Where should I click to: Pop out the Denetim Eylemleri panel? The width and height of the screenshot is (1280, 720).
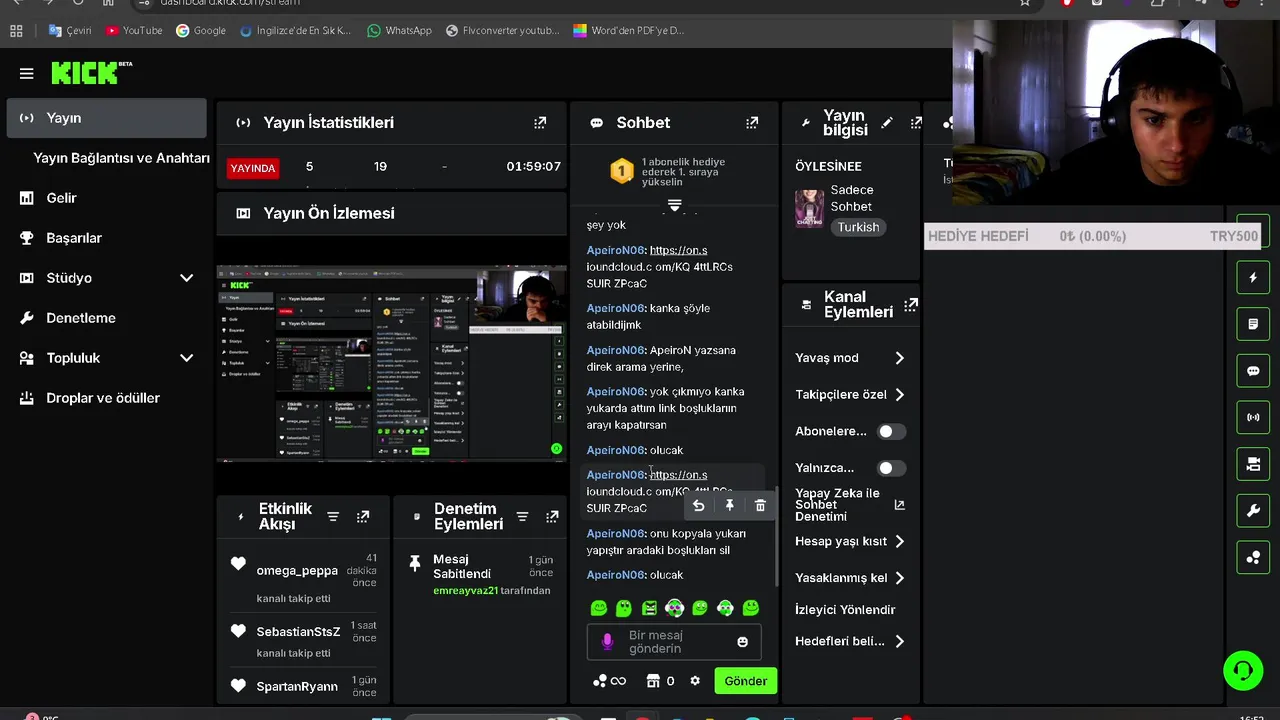(x=552, y=516)
